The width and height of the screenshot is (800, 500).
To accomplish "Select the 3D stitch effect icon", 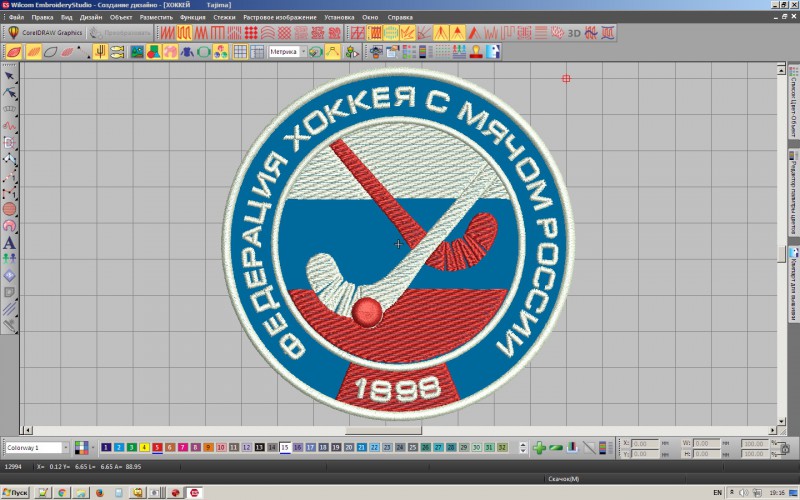I will pyautogui.click(x=574, y=33).
